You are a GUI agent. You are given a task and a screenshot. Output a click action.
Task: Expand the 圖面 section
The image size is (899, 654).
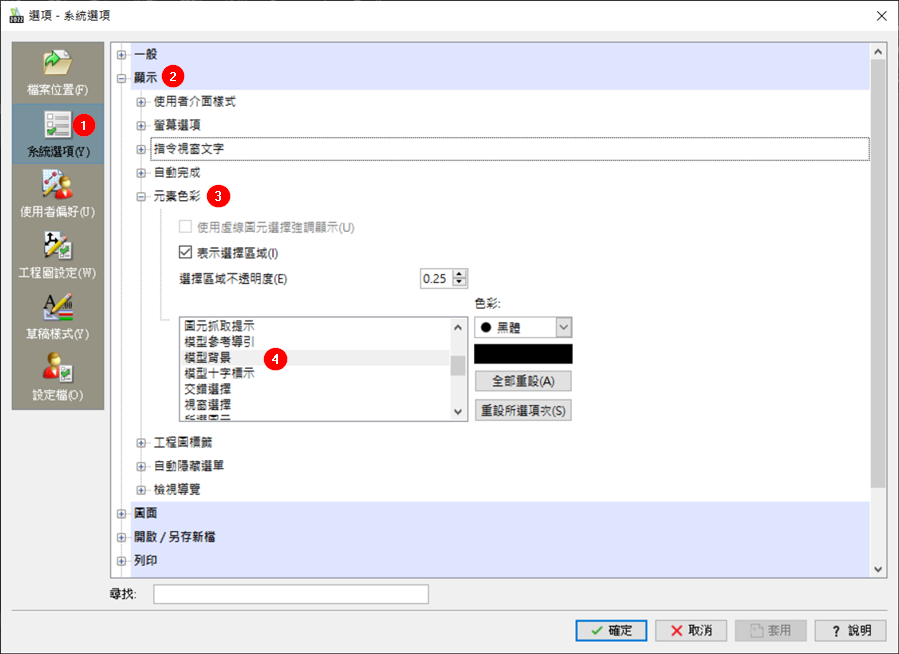122,514
